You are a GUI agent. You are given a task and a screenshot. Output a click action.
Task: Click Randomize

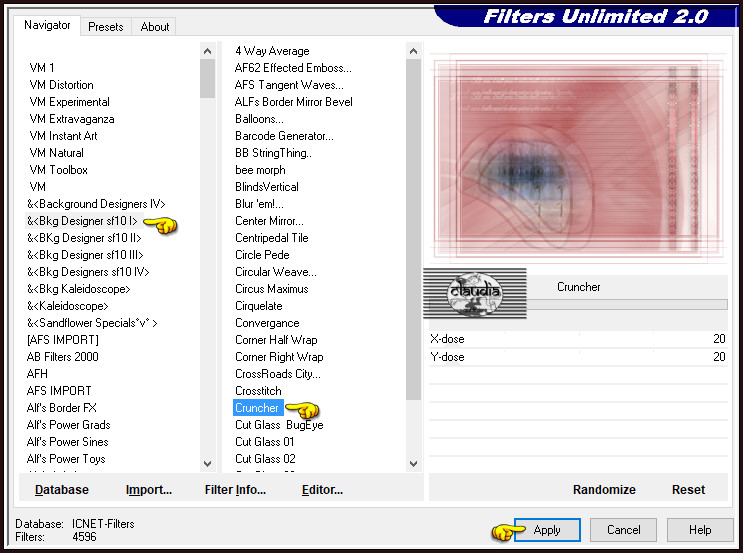(x=604, y=490)
